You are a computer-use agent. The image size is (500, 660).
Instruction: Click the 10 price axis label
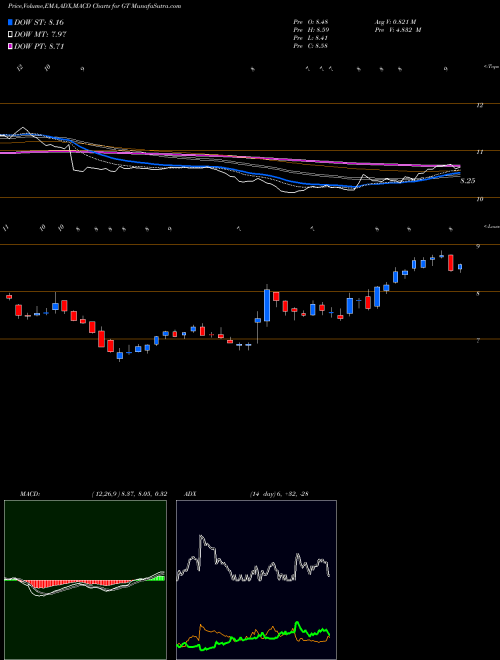click(479, 199)
